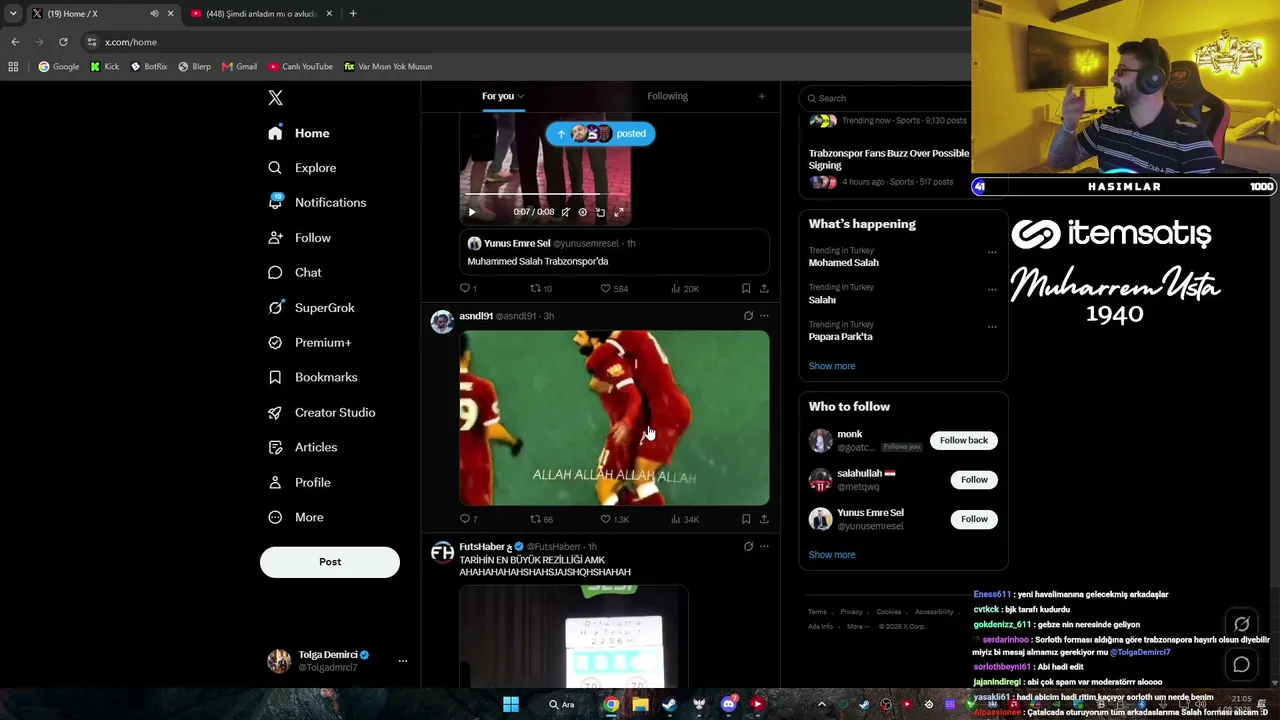Open Grok explain icon on FutsHaber post

coord(748,546)
